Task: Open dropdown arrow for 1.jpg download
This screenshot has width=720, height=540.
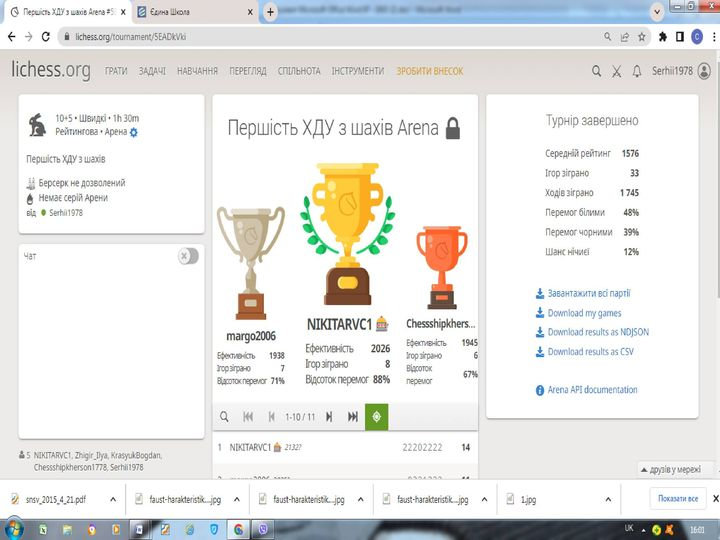Action: (608, 499)
